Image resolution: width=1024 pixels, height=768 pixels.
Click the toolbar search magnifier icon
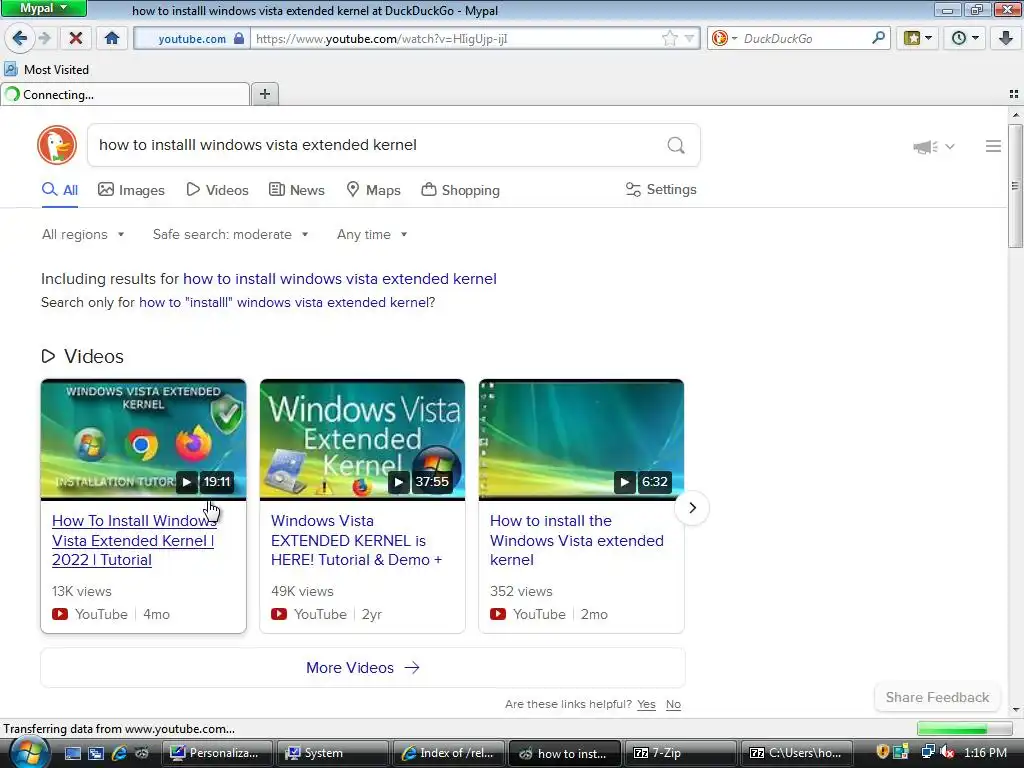(878, 39)
